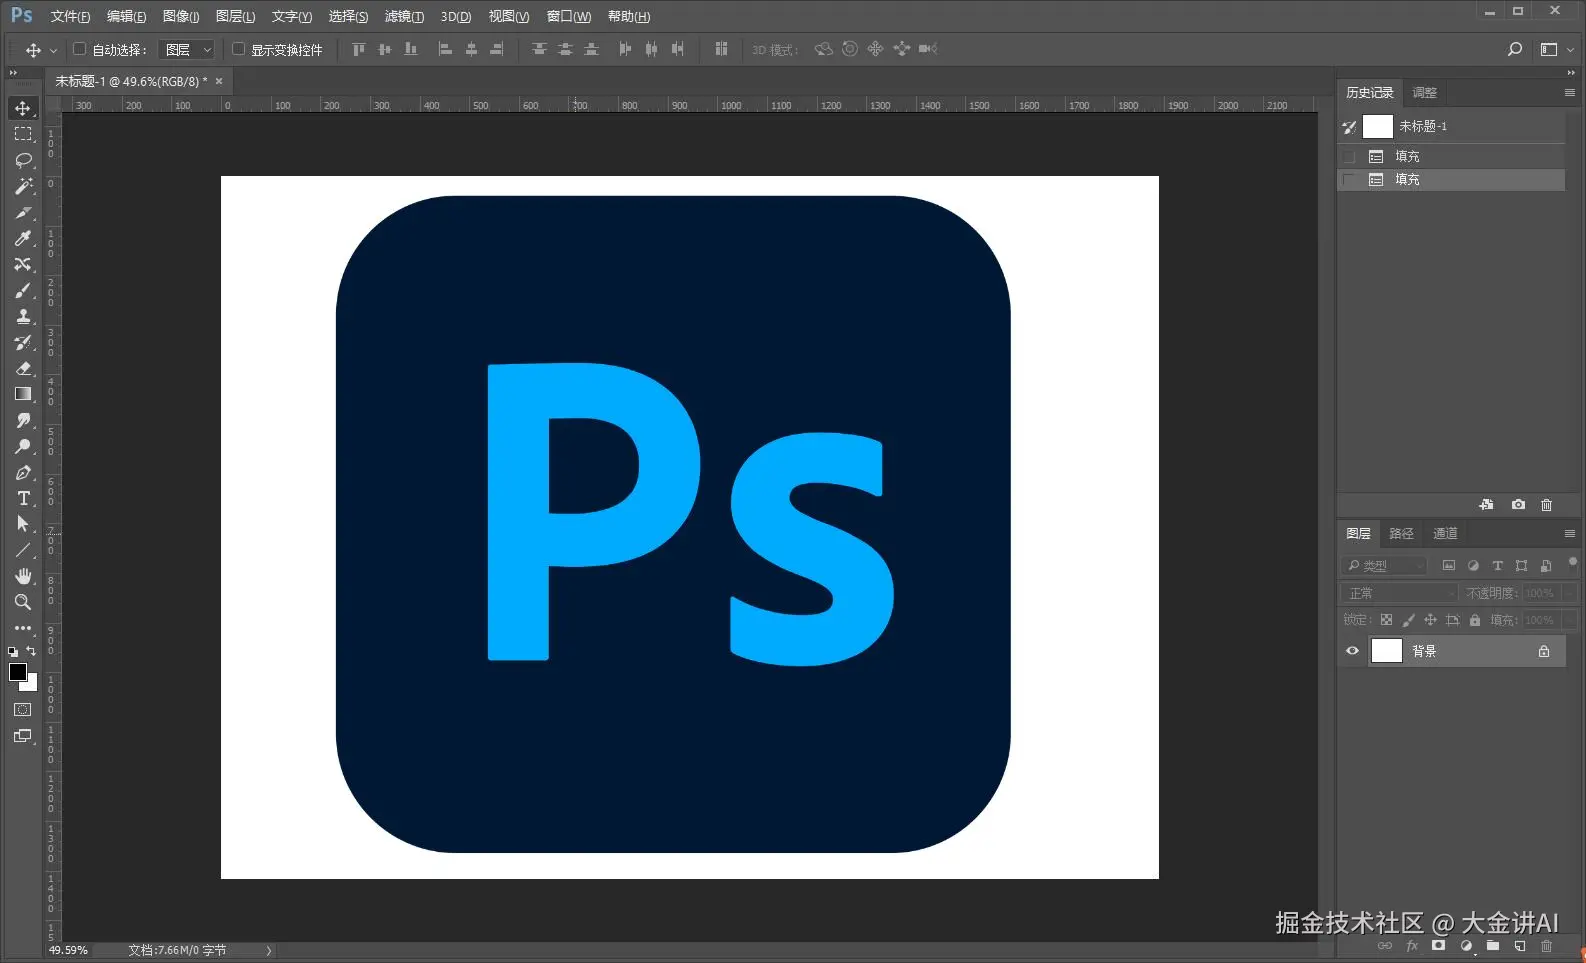Create new document from current state

click(1487, 505)
